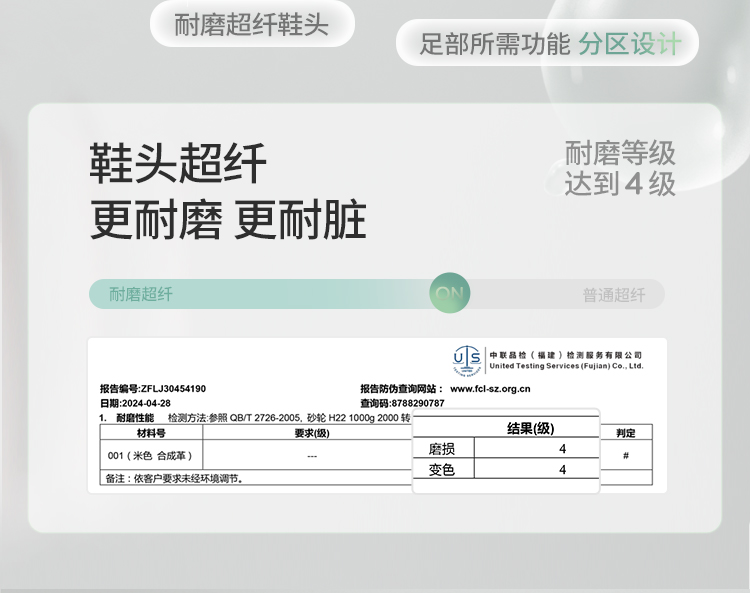Click the 报告防伪查询网站 label
Viewport: 750px width, 593px height.
coord(402,389)
